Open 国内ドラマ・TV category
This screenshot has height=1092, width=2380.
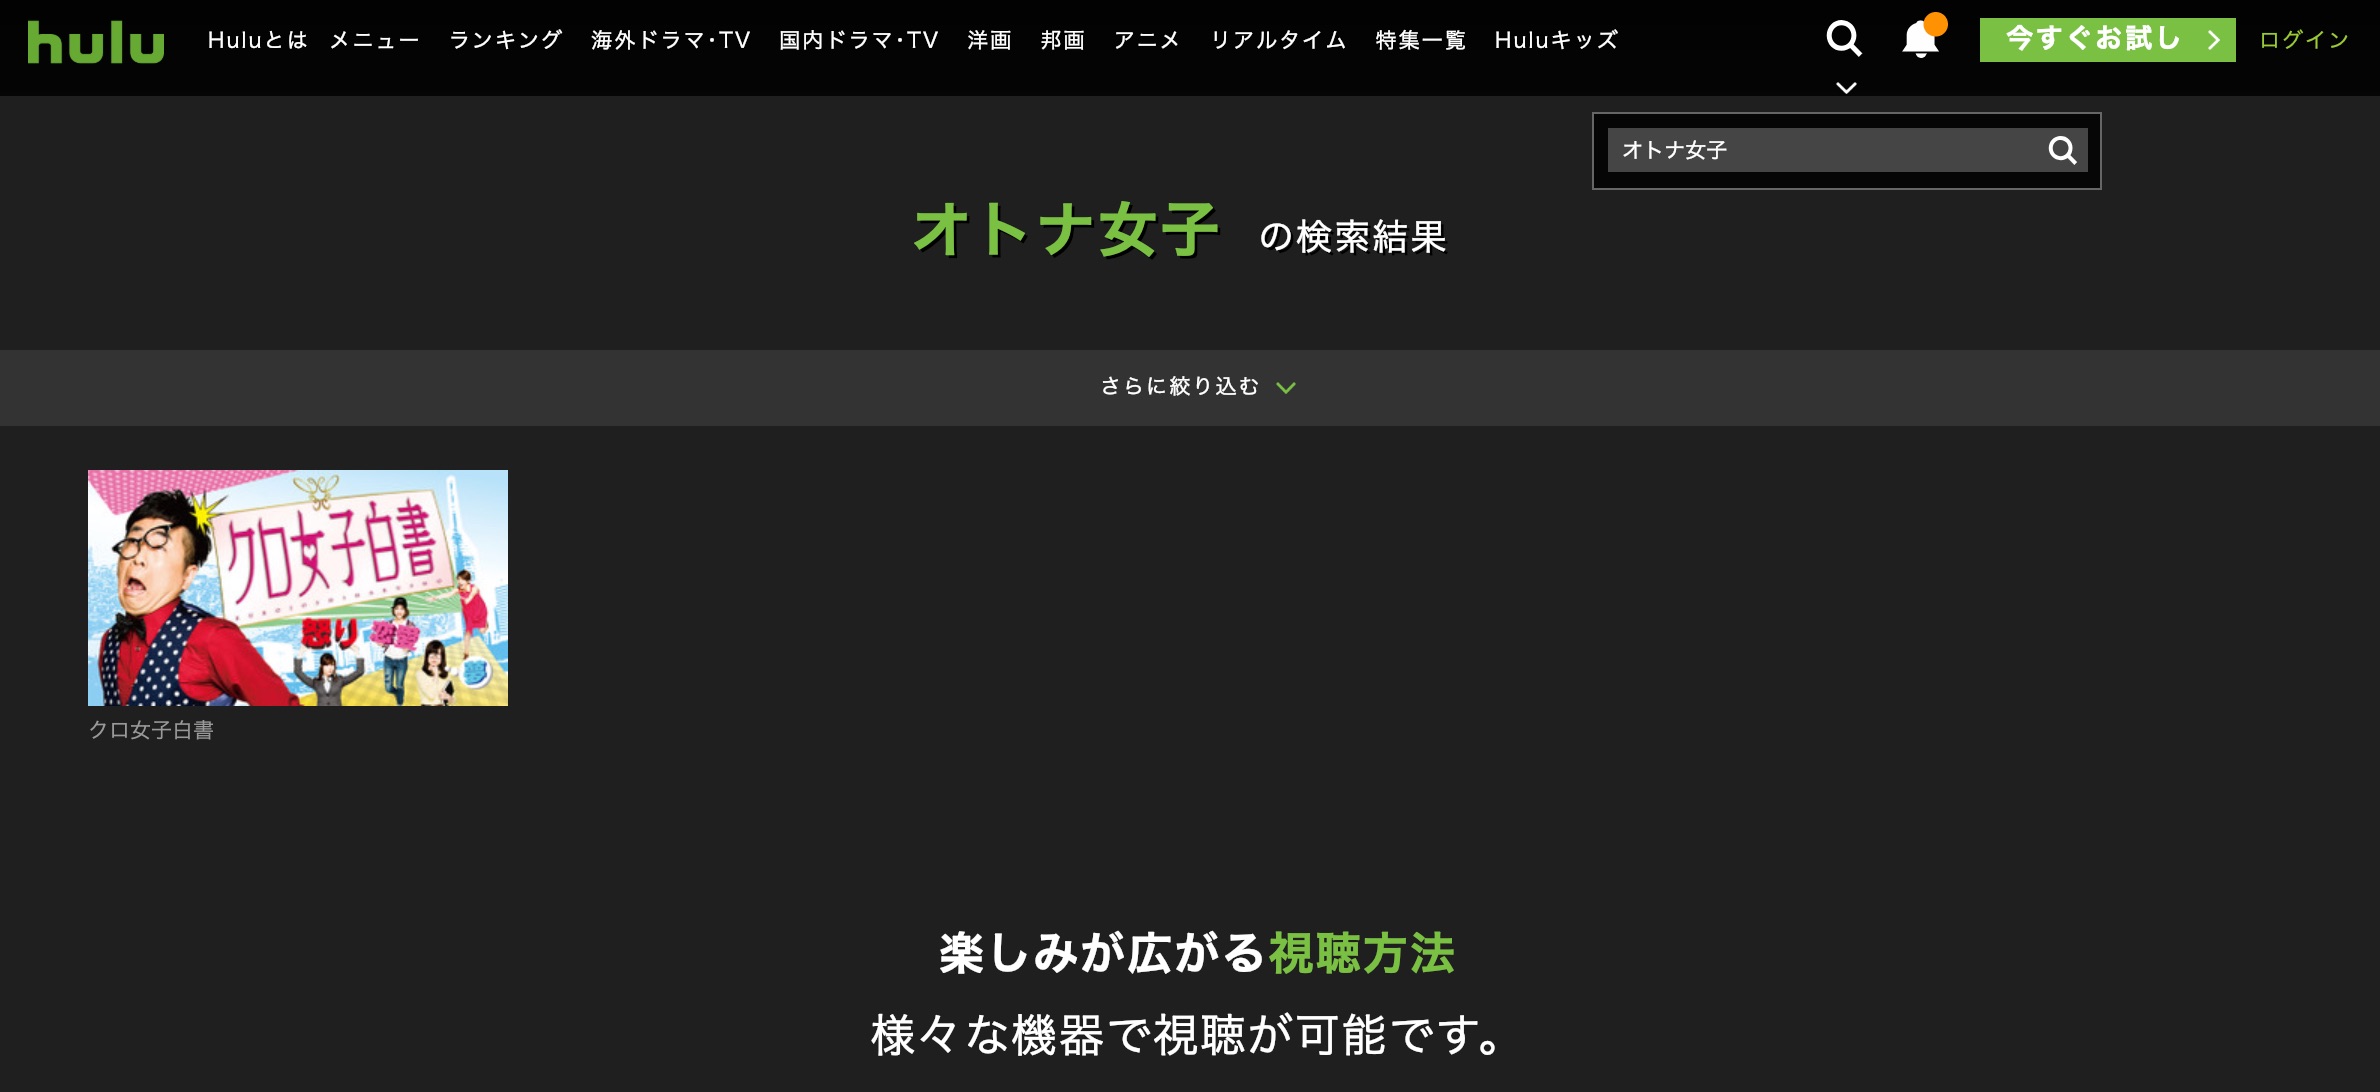pyautogui.click(x=858, y=40)
